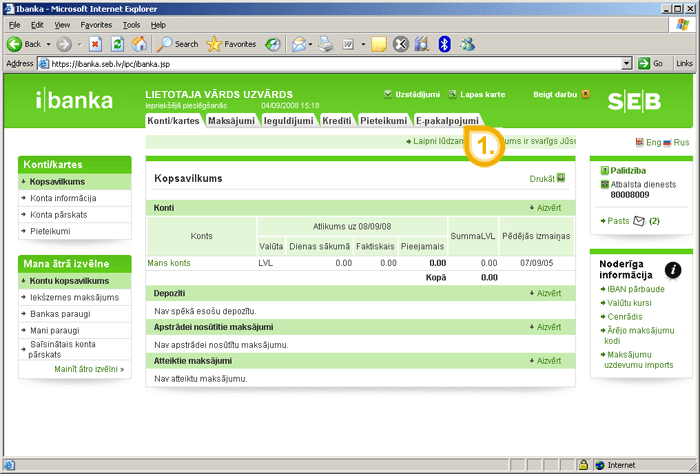Switch to the Kredīti tab
This screenshot has height=474, width=700.
click(x=337, y=121)
